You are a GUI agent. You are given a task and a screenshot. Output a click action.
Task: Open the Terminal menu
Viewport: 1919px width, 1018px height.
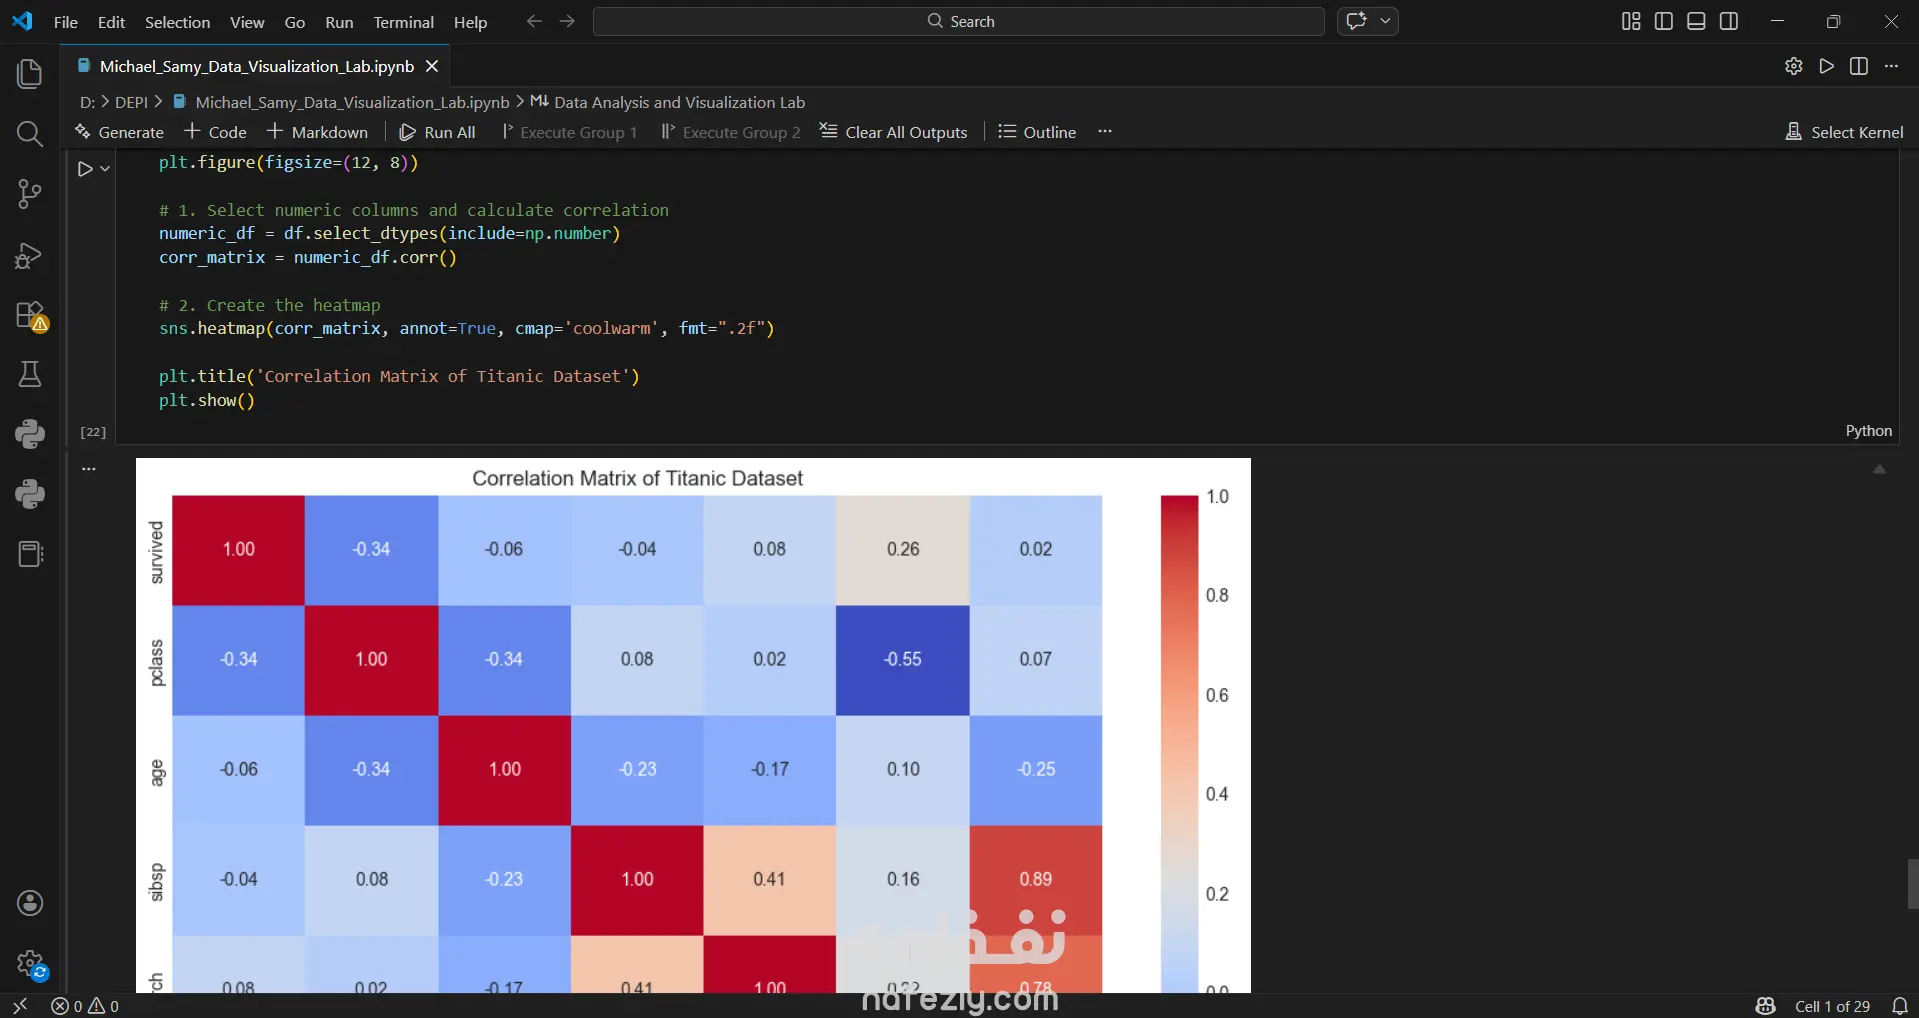[404, 22]
